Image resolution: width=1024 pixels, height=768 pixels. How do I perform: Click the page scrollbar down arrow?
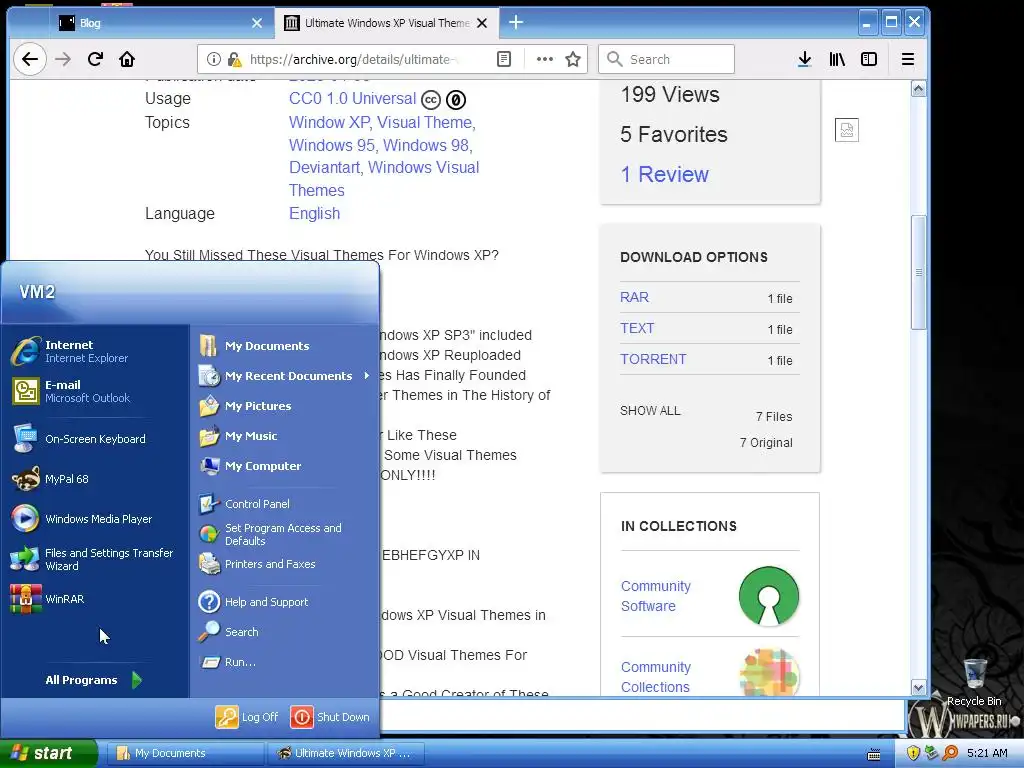[918, 687]
